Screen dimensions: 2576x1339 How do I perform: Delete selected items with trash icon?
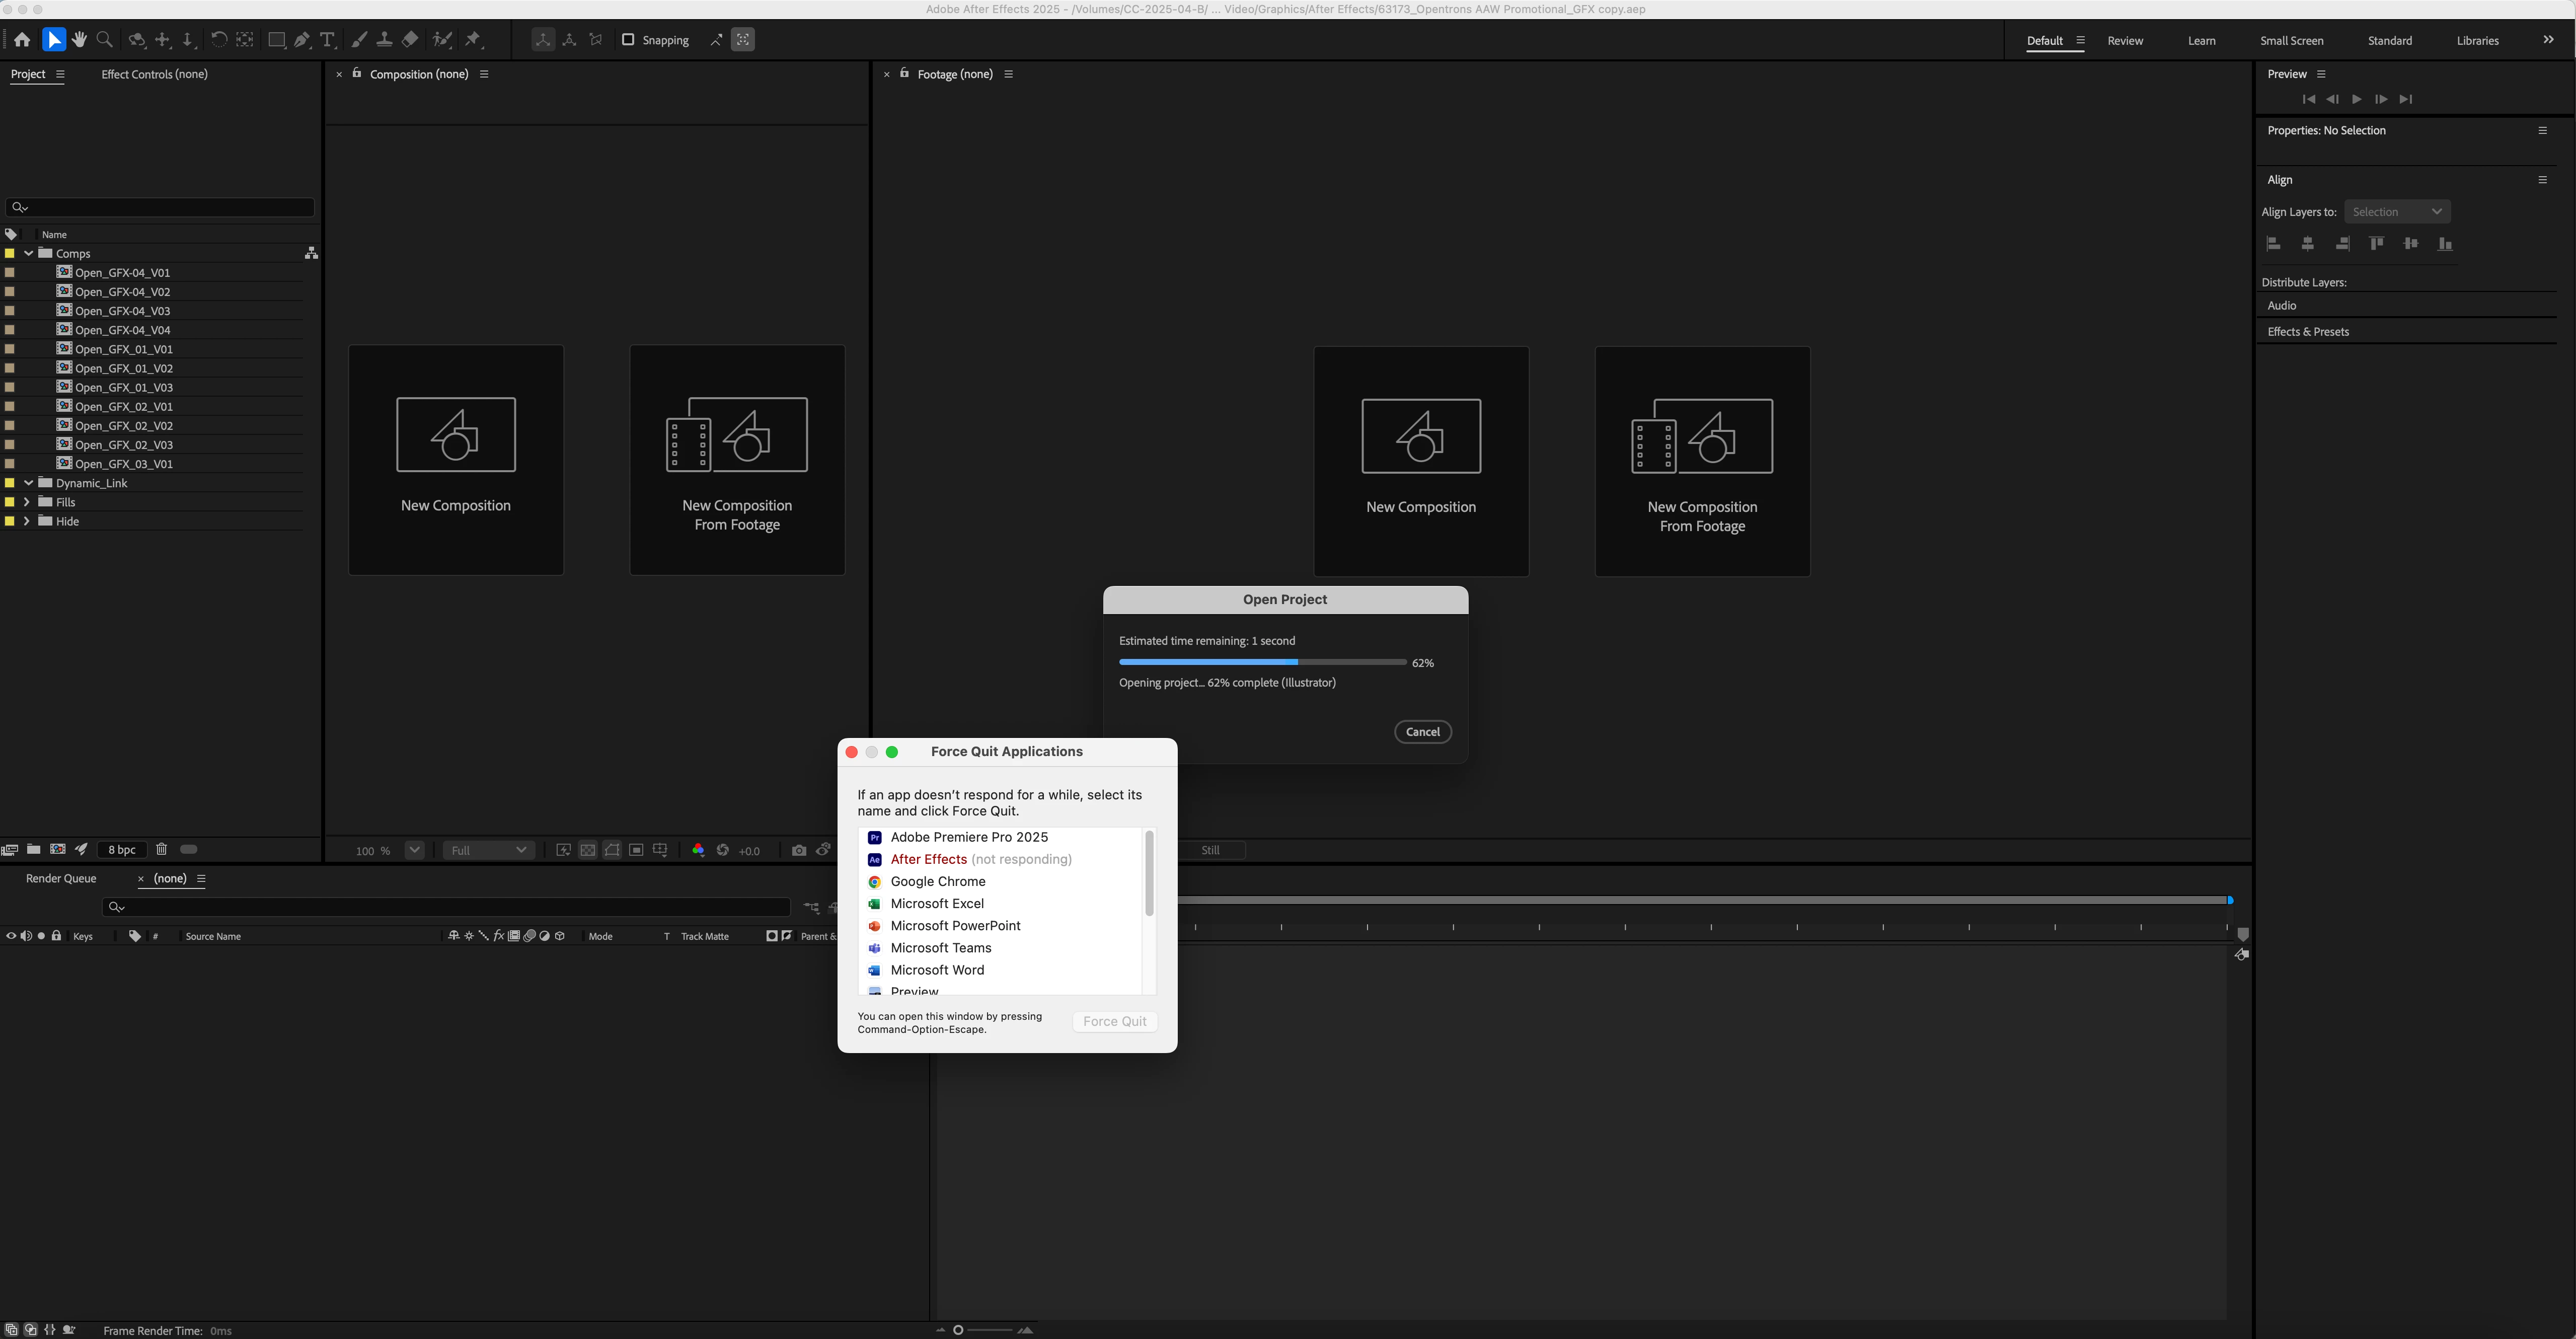(x=161, y=849)
